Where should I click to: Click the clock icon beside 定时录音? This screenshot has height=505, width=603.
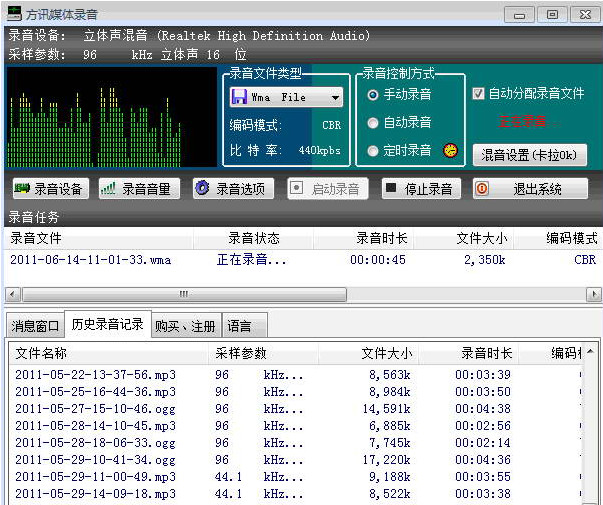pyautogui.click(x=450, y=150)
